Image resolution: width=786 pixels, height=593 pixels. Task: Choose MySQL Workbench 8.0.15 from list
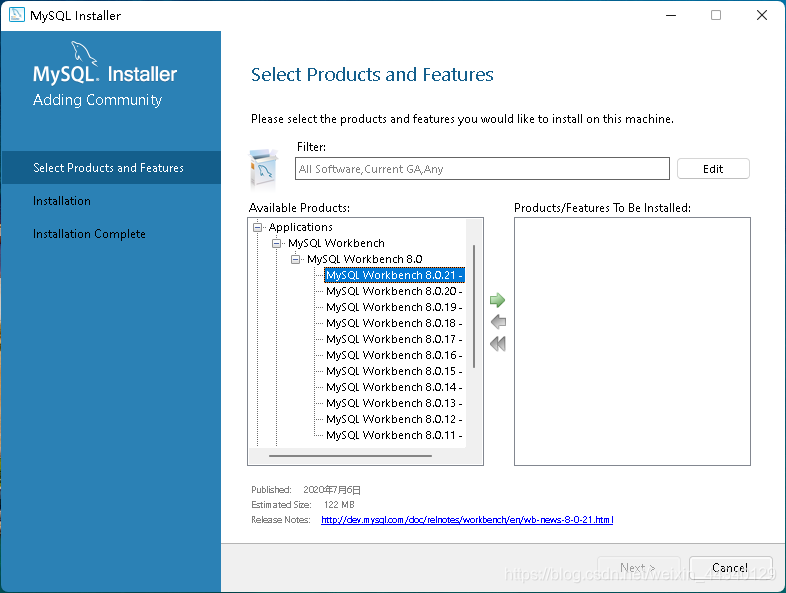click(393, 371)
